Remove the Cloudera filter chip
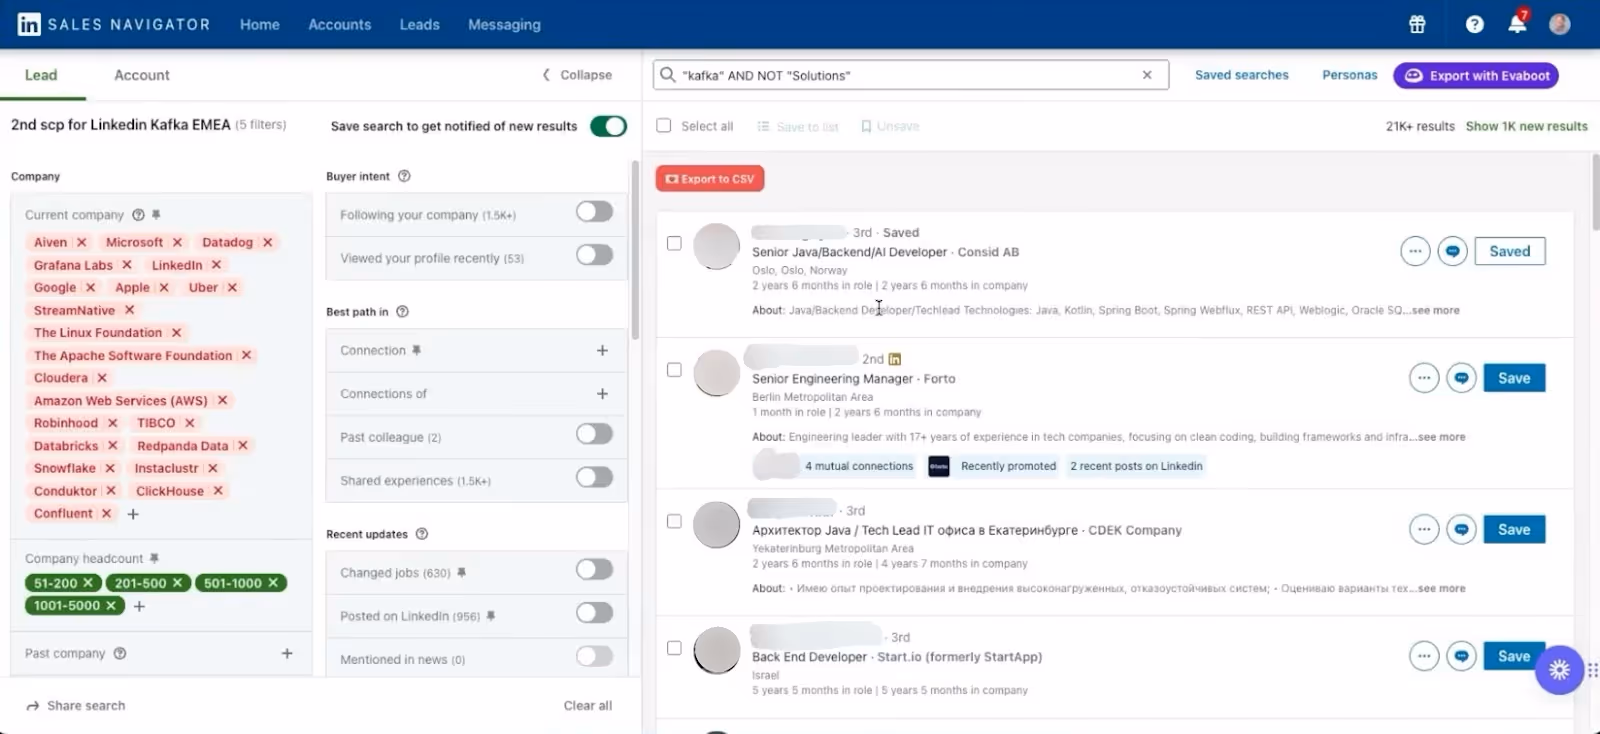 point(102,378)
